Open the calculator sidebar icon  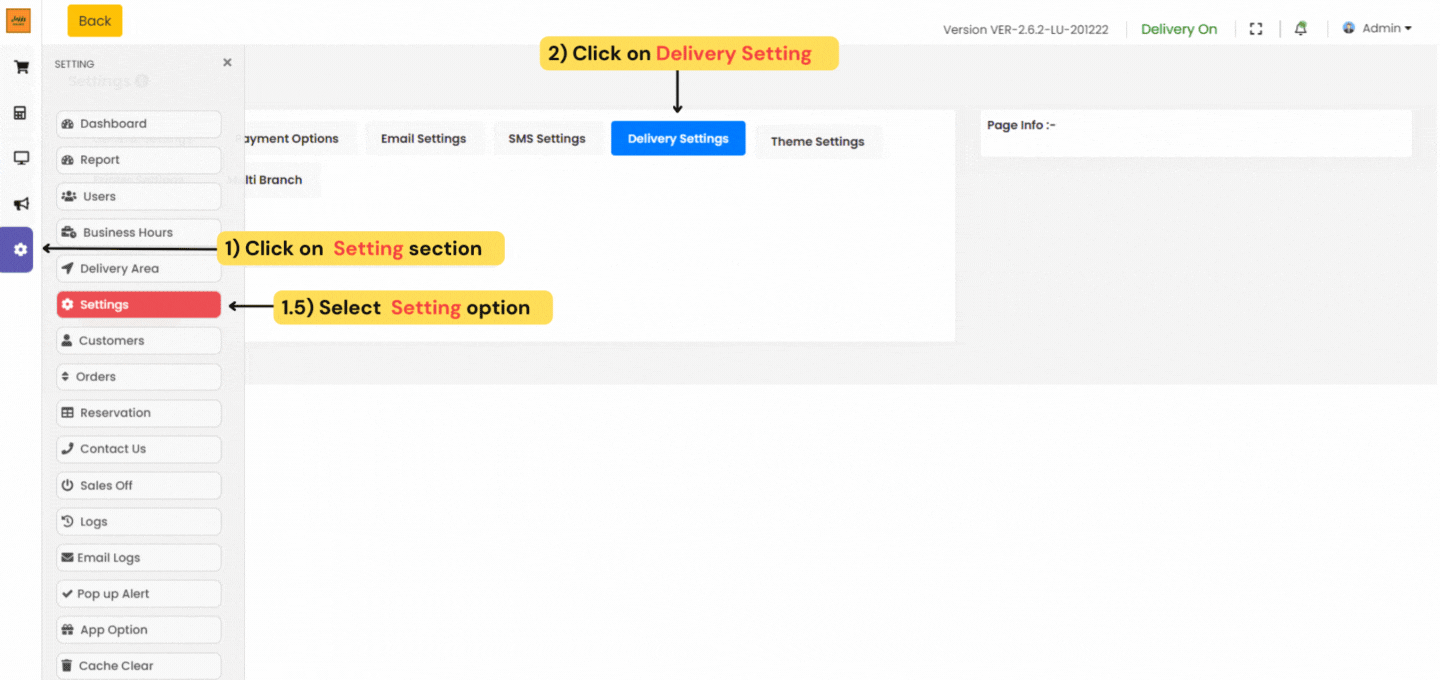(20, 113)
